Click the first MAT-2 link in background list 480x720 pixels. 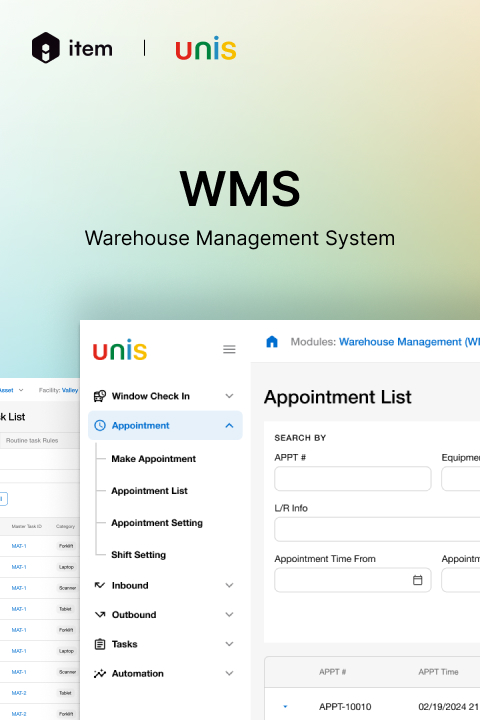pos(19,693)
